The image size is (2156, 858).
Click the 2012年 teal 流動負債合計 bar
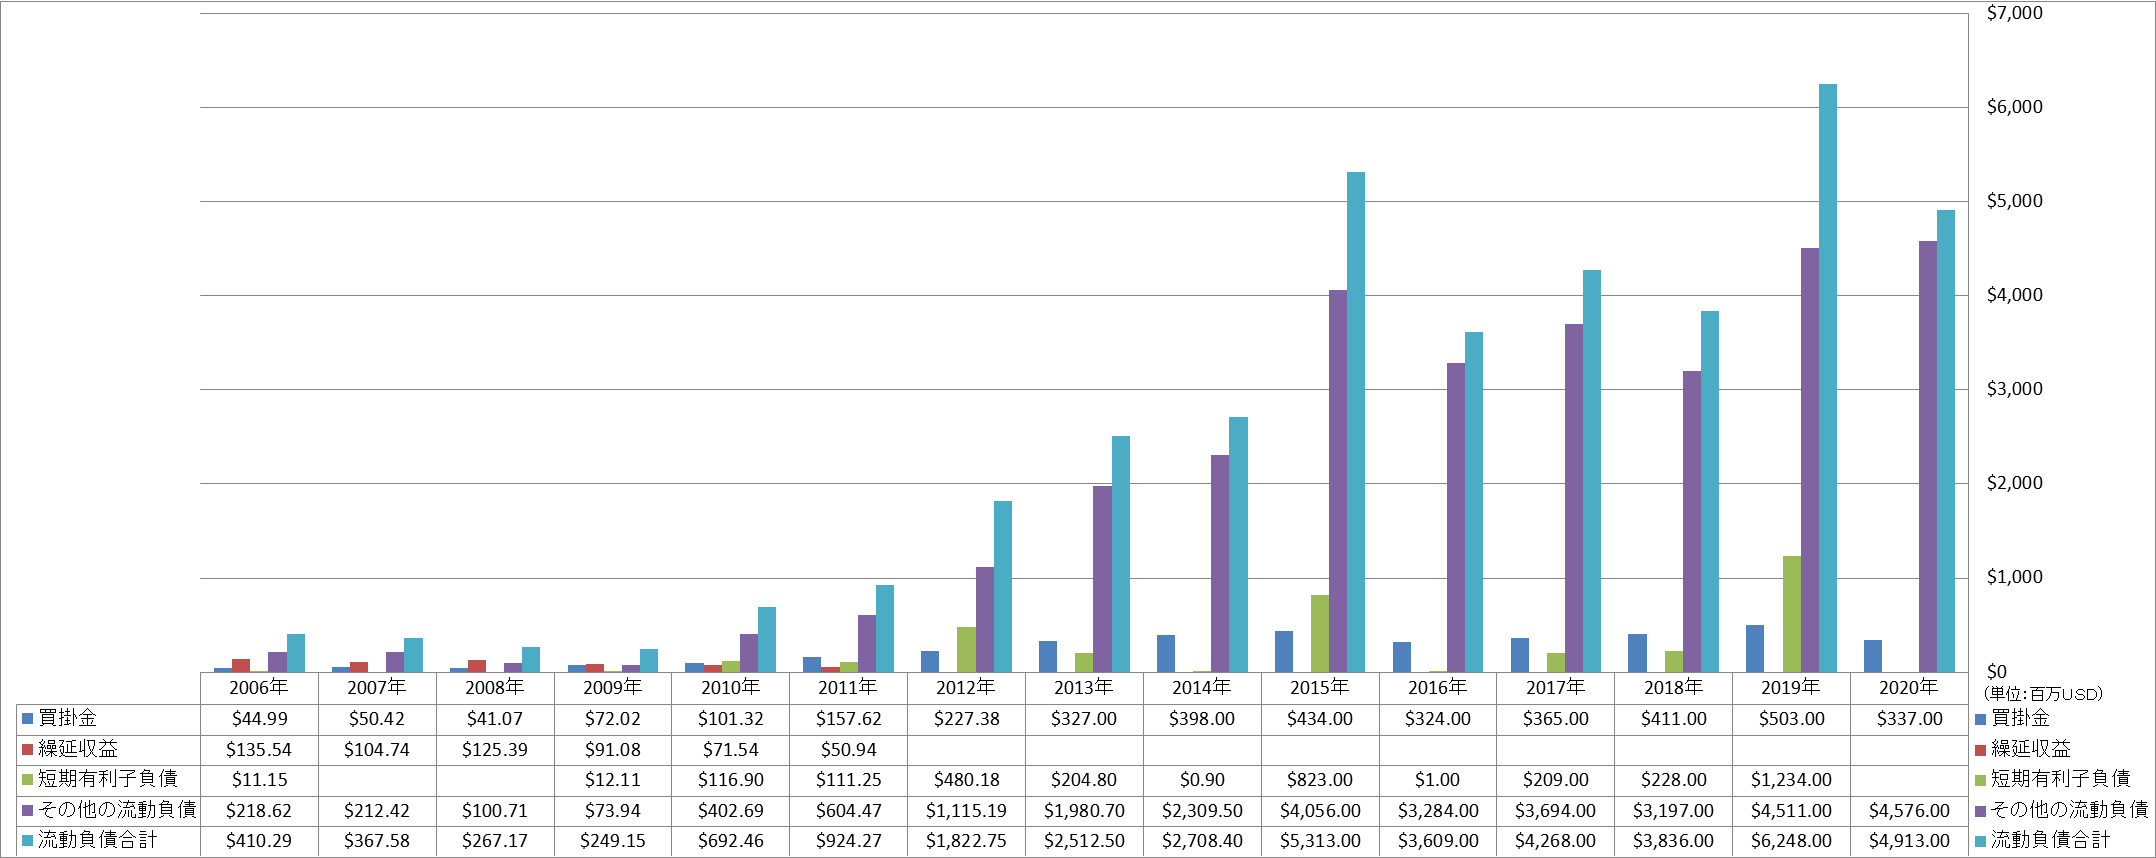pos(1003,586)
